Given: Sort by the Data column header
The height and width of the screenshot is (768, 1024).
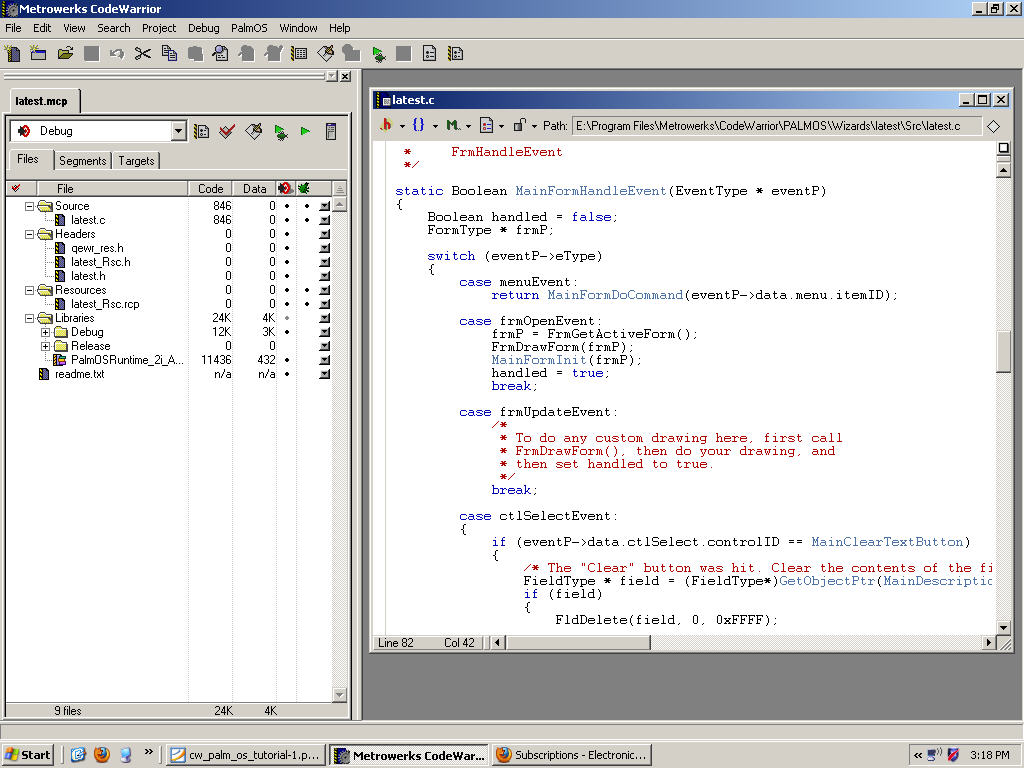Looking at the screenshot, I should point(255,189).
